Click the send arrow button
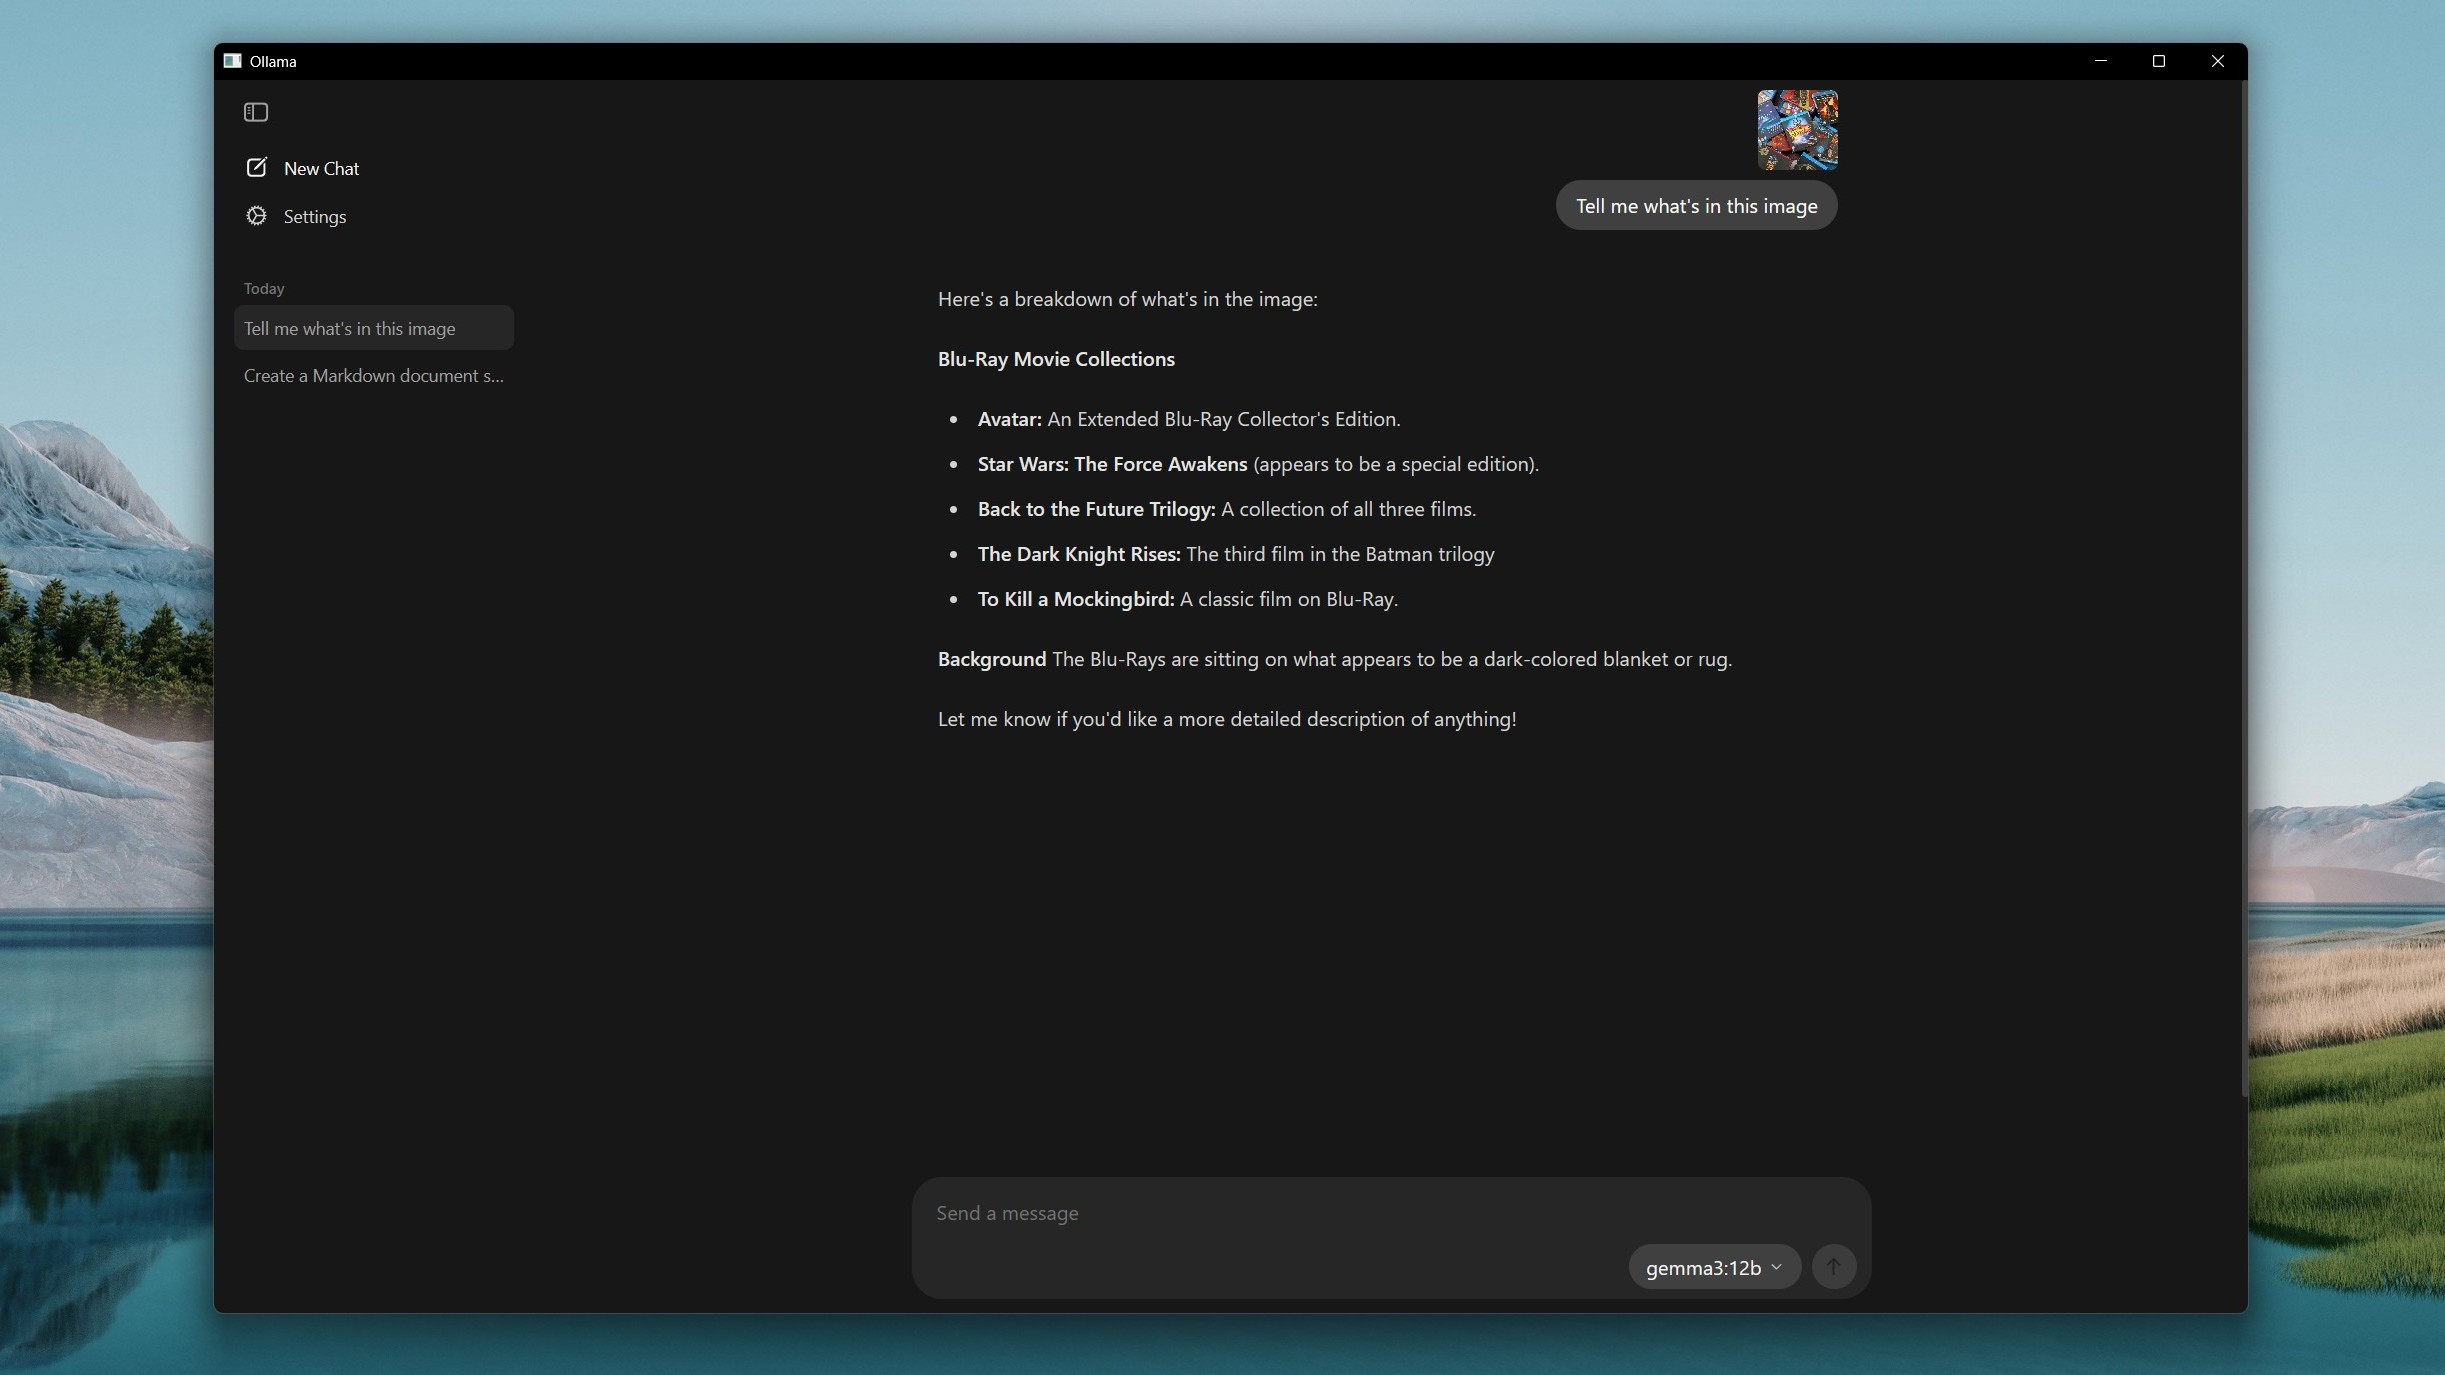This screenshot has height=1375, width=2445. coord(1833,1267)
